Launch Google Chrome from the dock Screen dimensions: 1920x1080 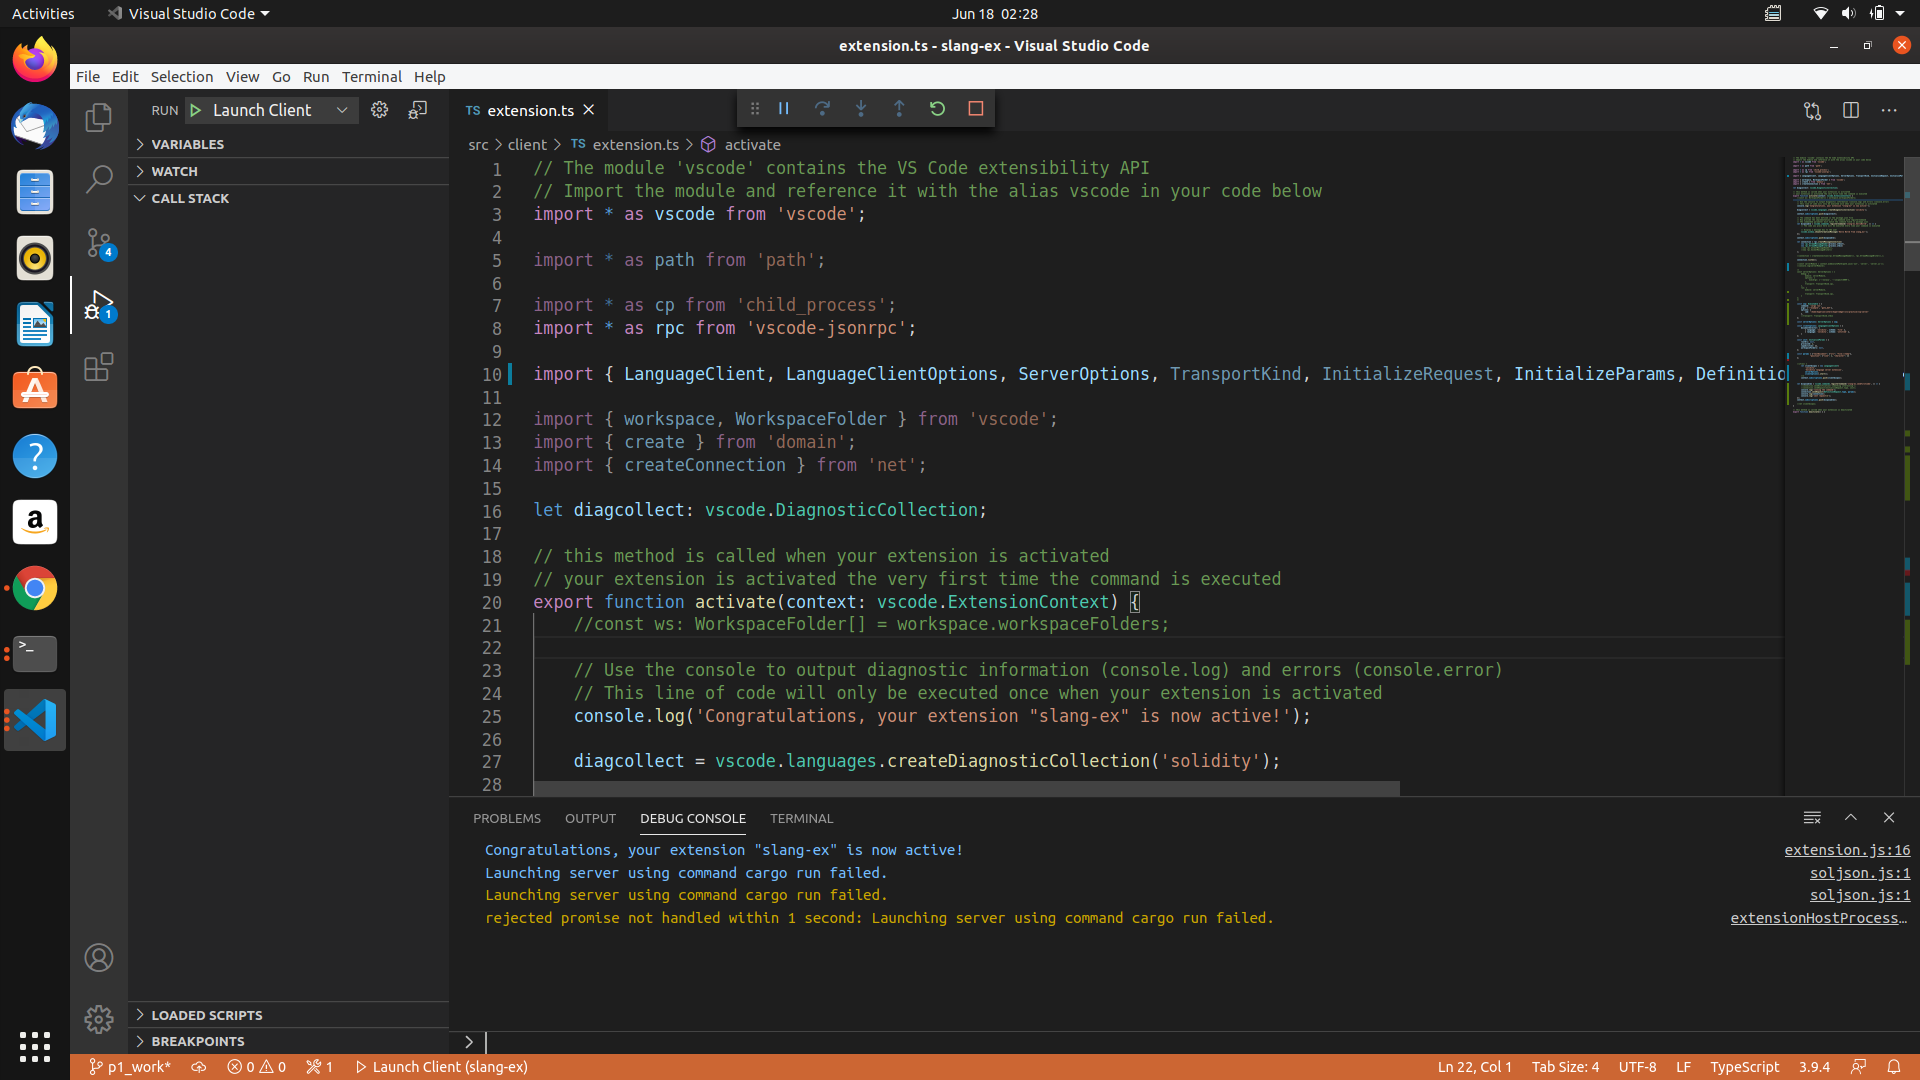coord(35,588)
